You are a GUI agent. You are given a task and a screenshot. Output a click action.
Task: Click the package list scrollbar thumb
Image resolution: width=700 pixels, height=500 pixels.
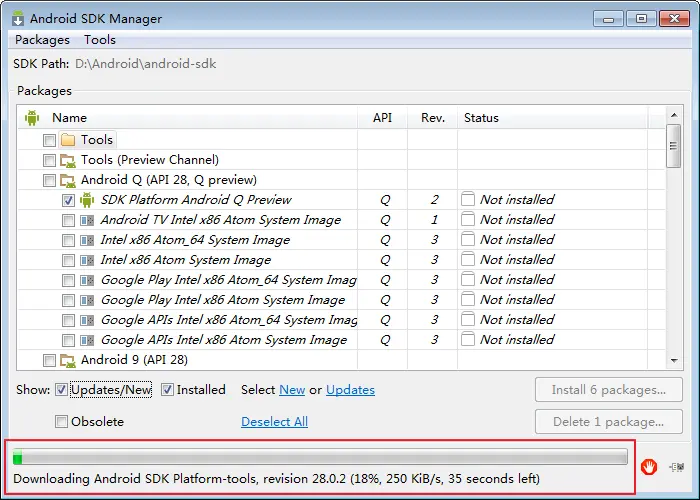673,146
